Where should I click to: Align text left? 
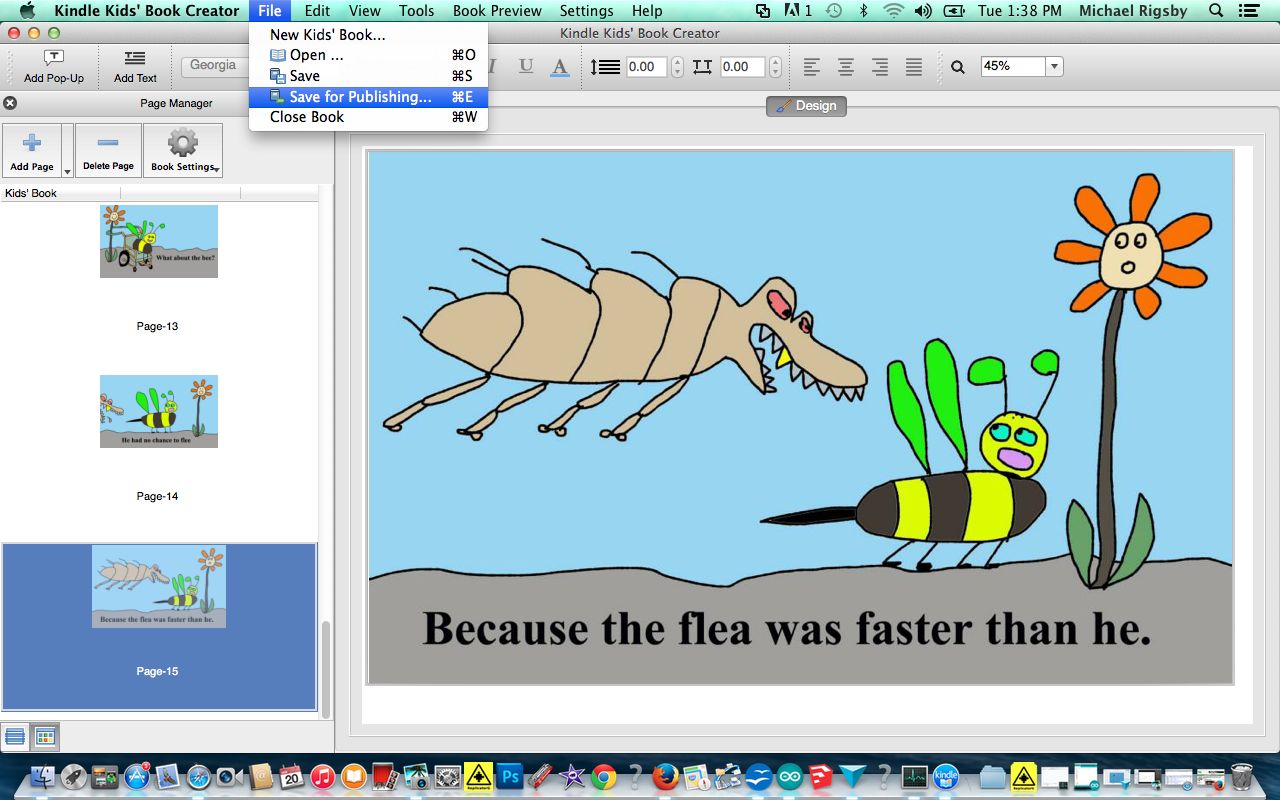coord(812,67)
